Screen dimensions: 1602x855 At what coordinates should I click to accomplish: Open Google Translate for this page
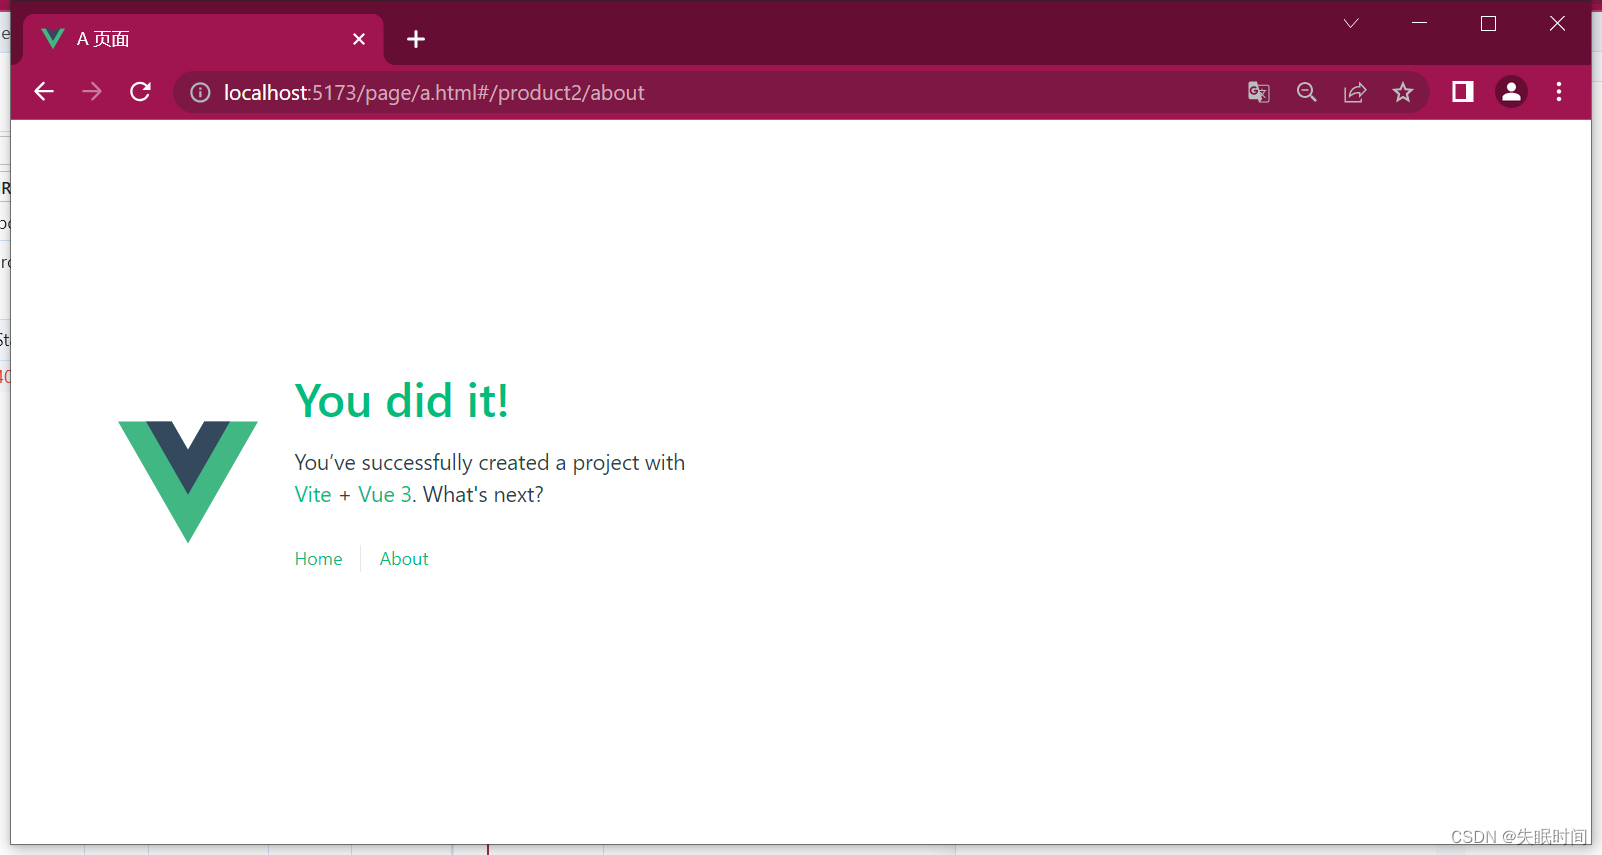1258,92
